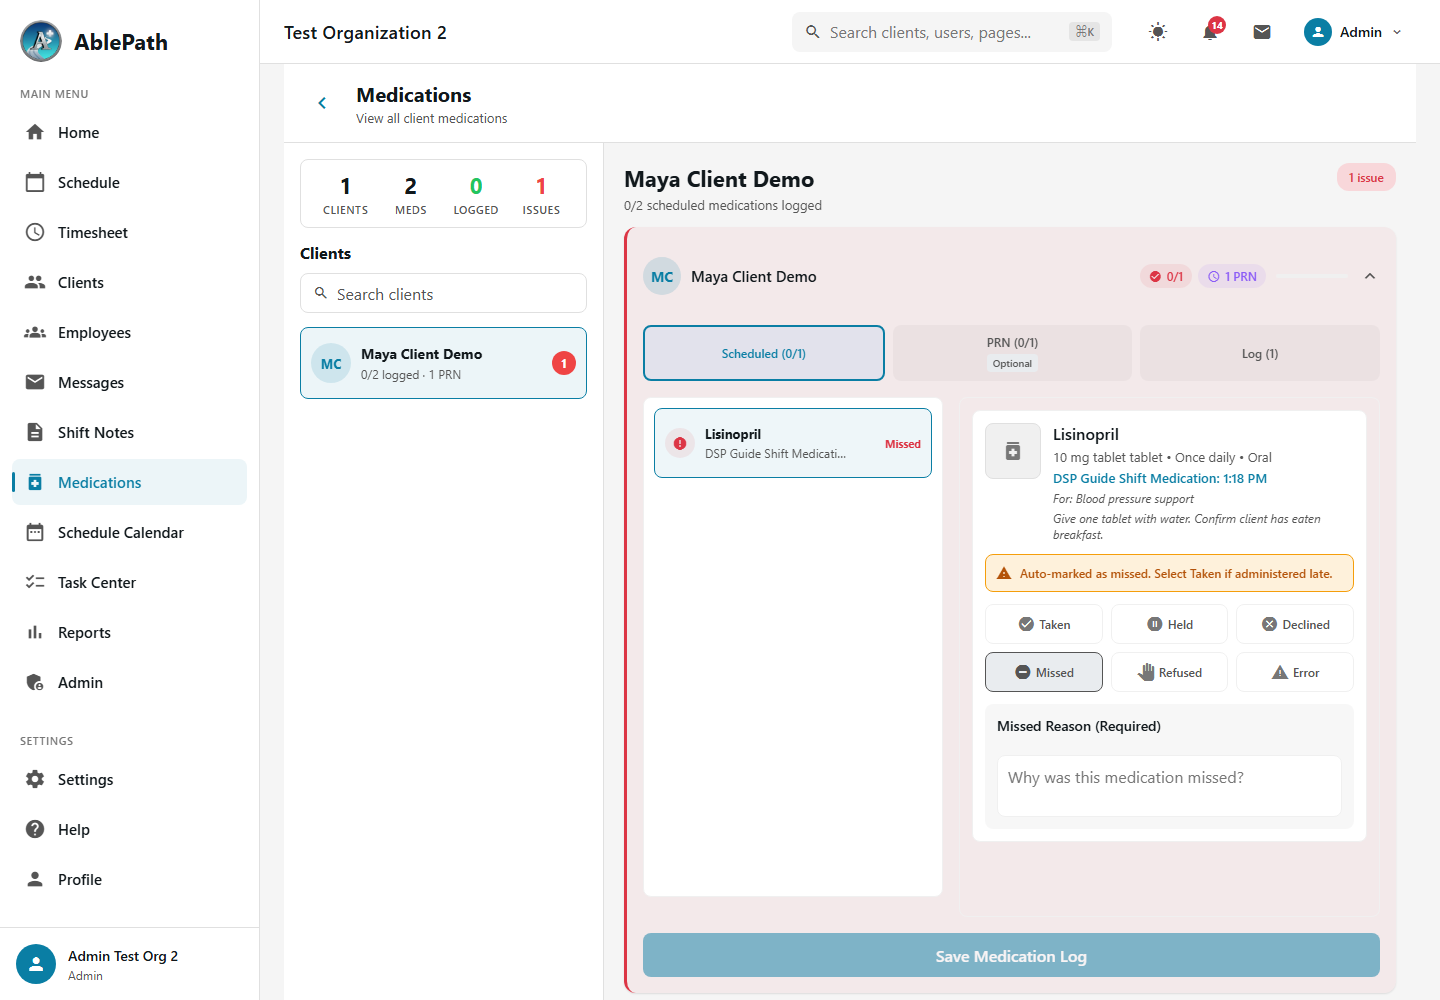
Task: Go to Timesheet
Action: [129, 232]
